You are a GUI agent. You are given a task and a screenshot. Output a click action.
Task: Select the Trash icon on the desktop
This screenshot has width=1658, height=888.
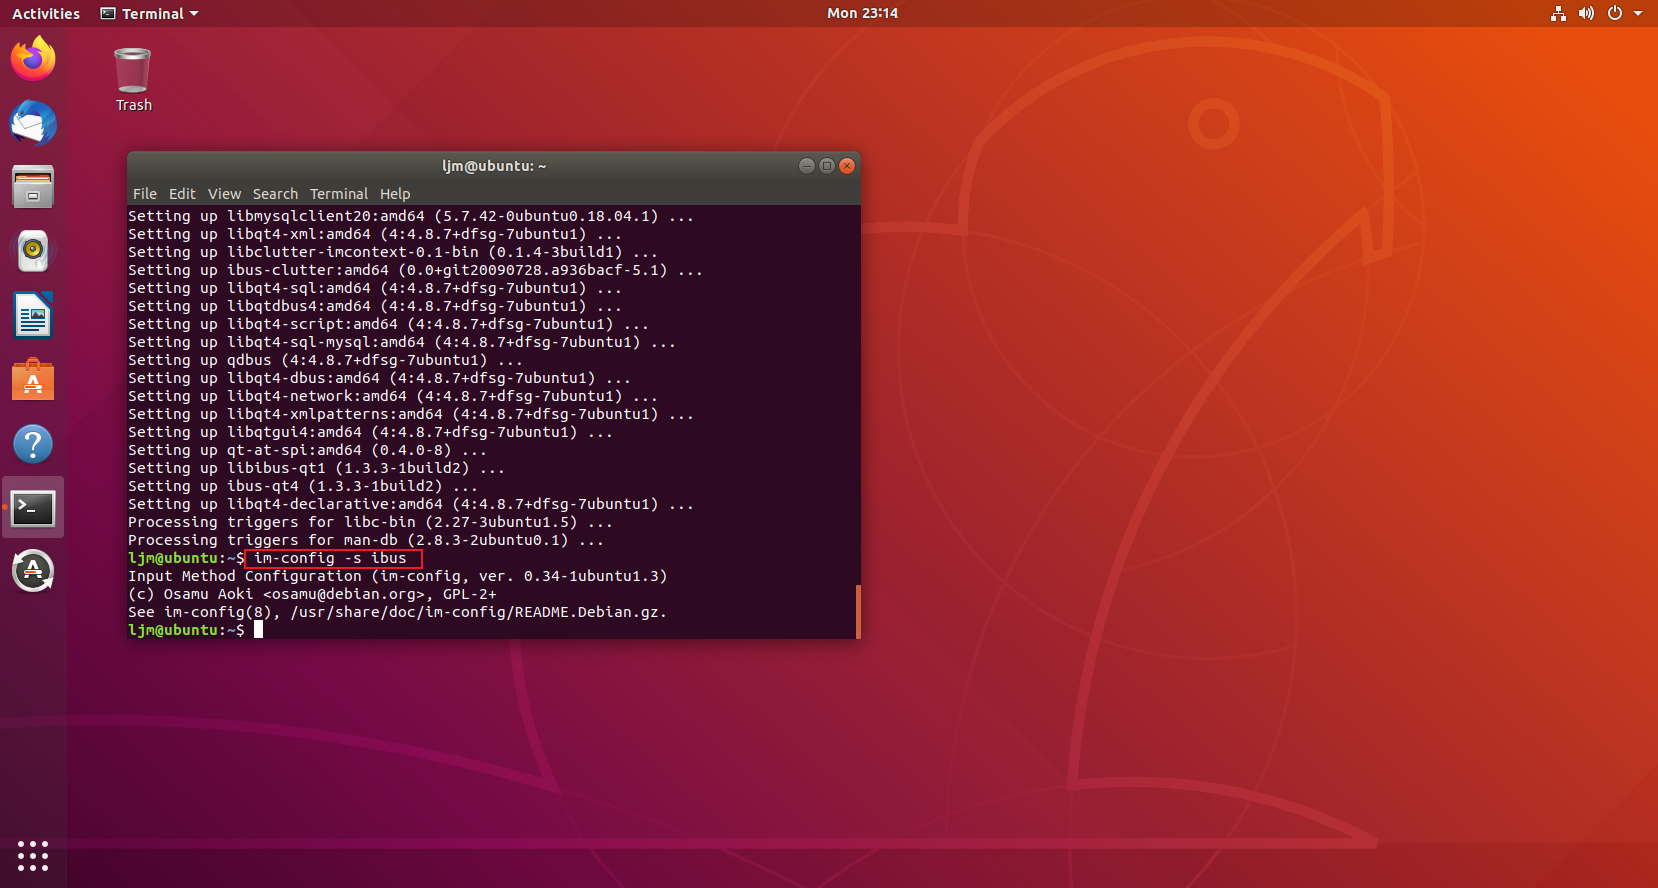click(x=133, y=80)
